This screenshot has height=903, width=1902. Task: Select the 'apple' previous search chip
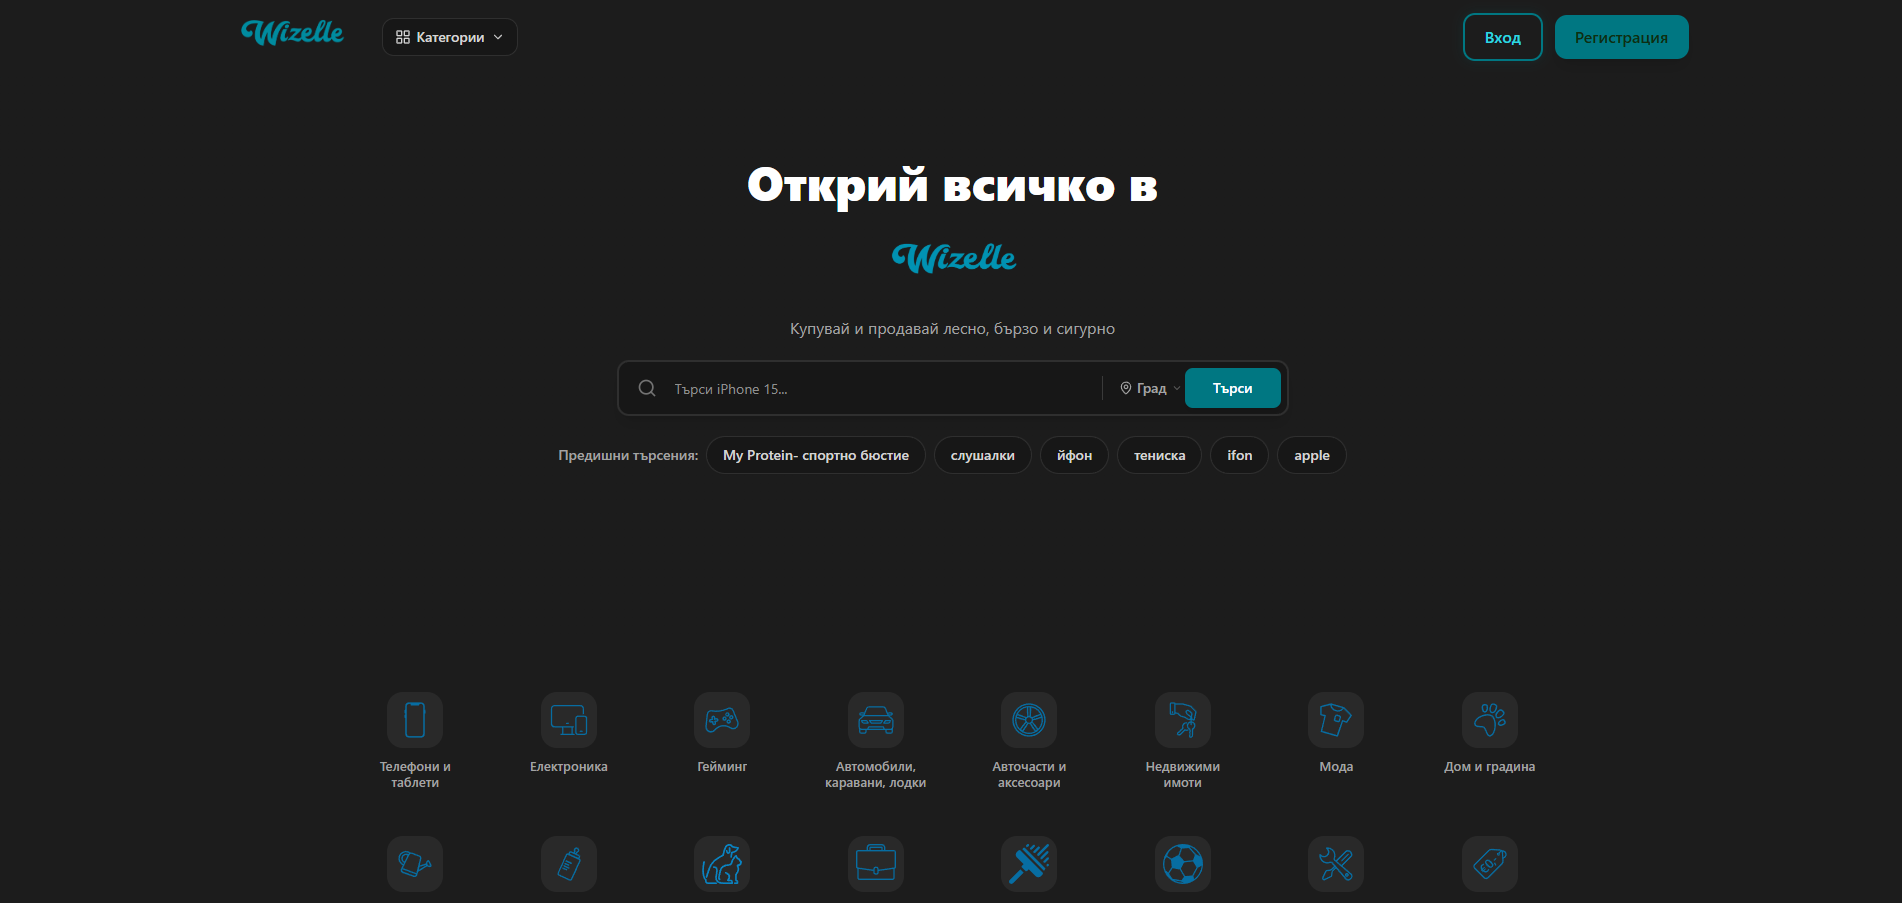pos(1311,455)
